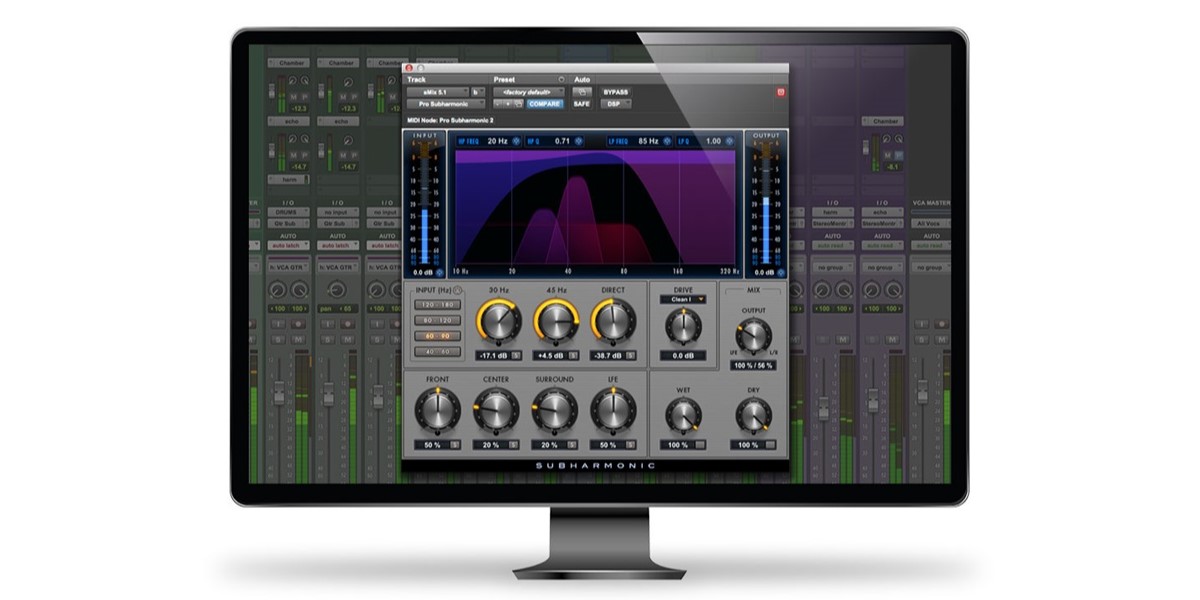Image resolution: width=1200 pixels, height=600 pixels.
Task: Click the previous preset minus button
Action: (x=499, y=103)
